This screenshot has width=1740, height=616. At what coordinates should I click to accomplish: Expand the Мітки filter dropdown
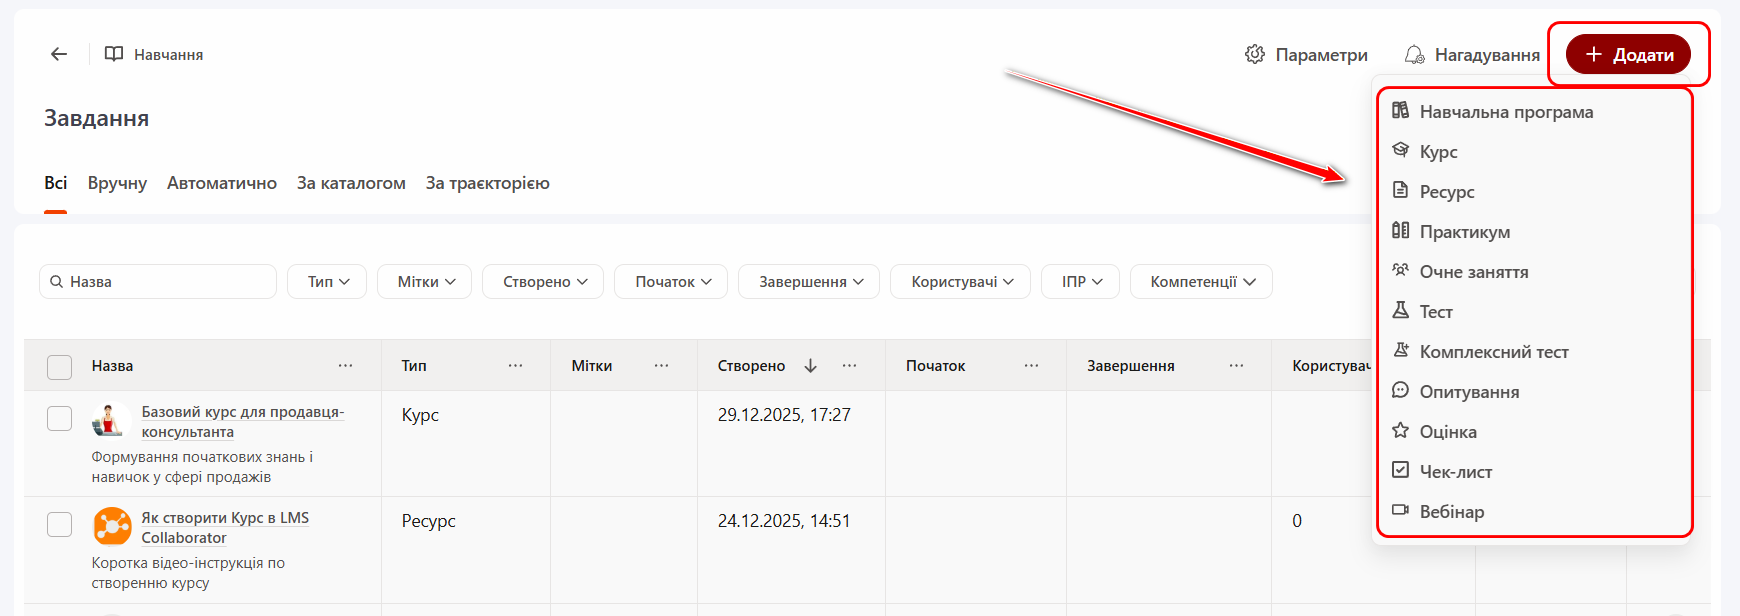426,282
